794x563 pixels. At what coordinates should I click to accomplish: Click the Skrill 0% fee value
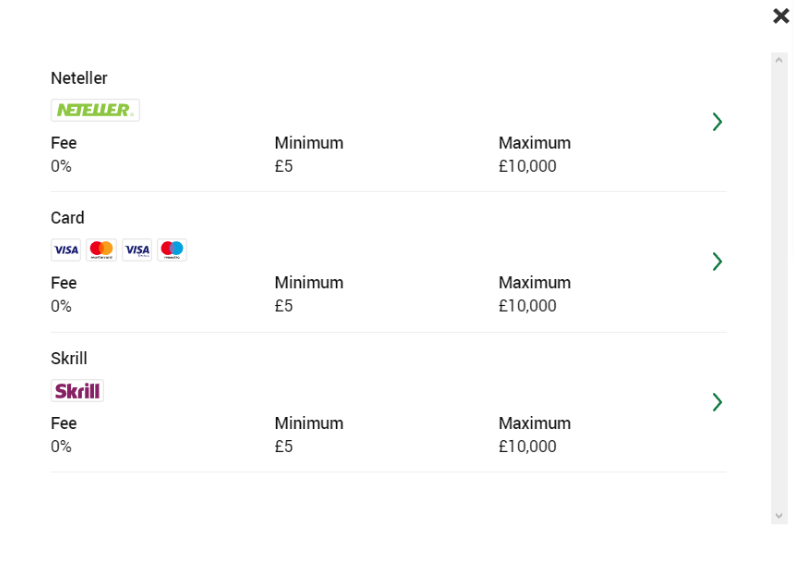(61, 446)
